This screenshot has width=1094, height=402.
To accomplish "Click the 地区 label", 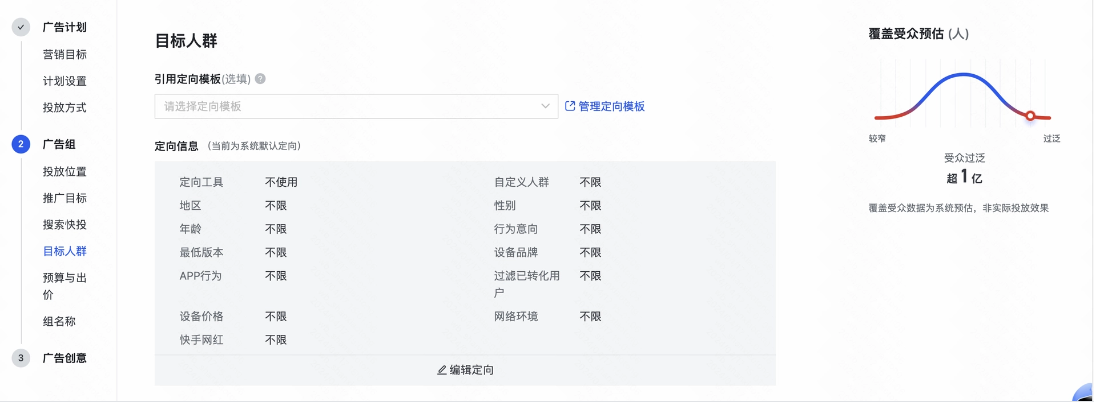I will click(190, 206).
